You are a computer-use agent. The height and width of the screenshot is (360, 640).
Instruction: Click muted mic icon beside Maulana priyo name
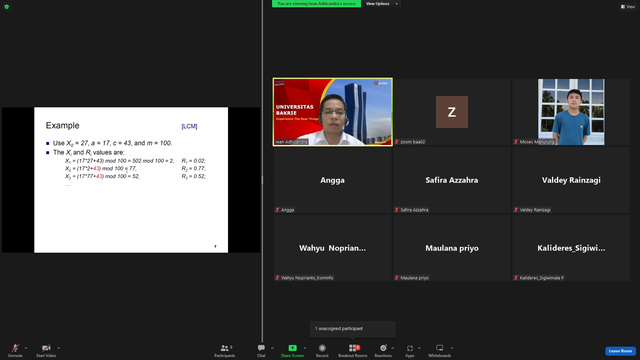point(396,278)
